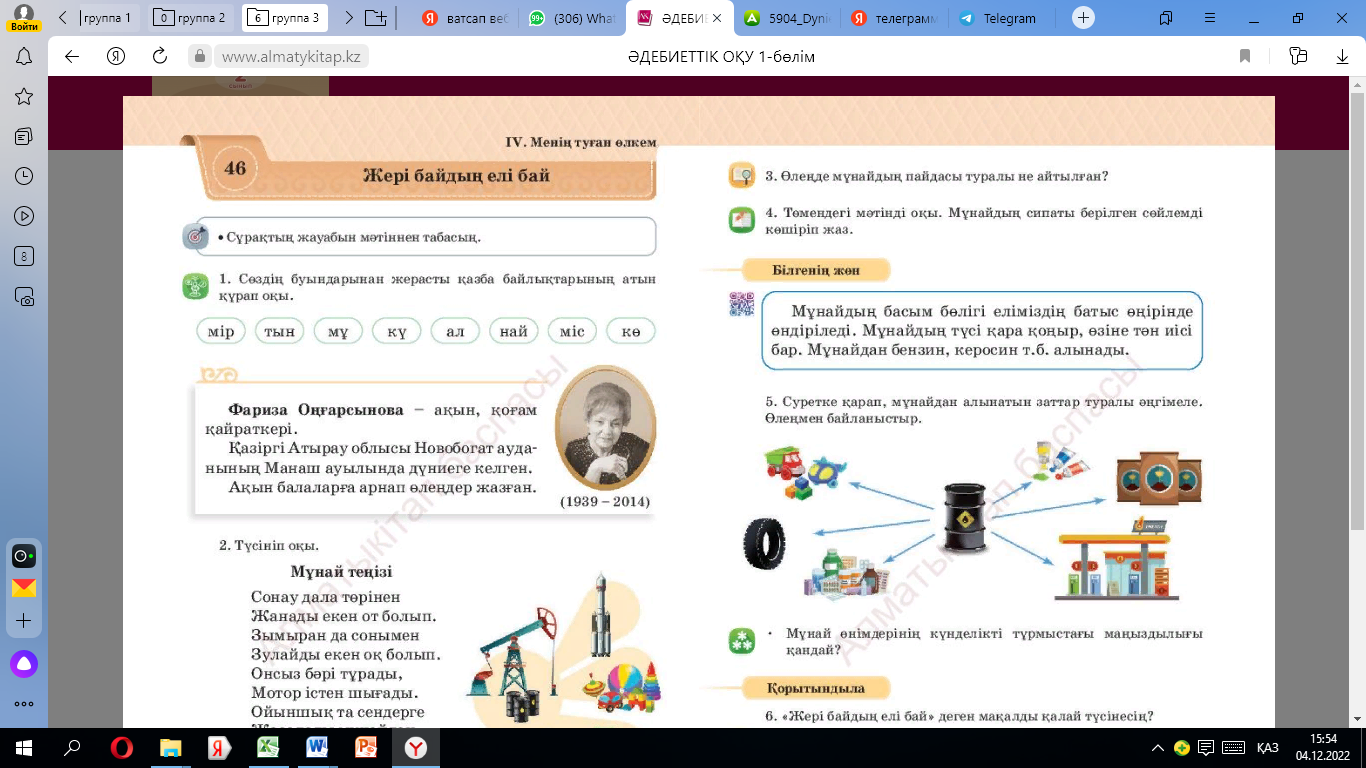This screenshot has height=768, width=1366.
Task: Switch to the (306) WhatsApp tab
Action: point(573,18)
